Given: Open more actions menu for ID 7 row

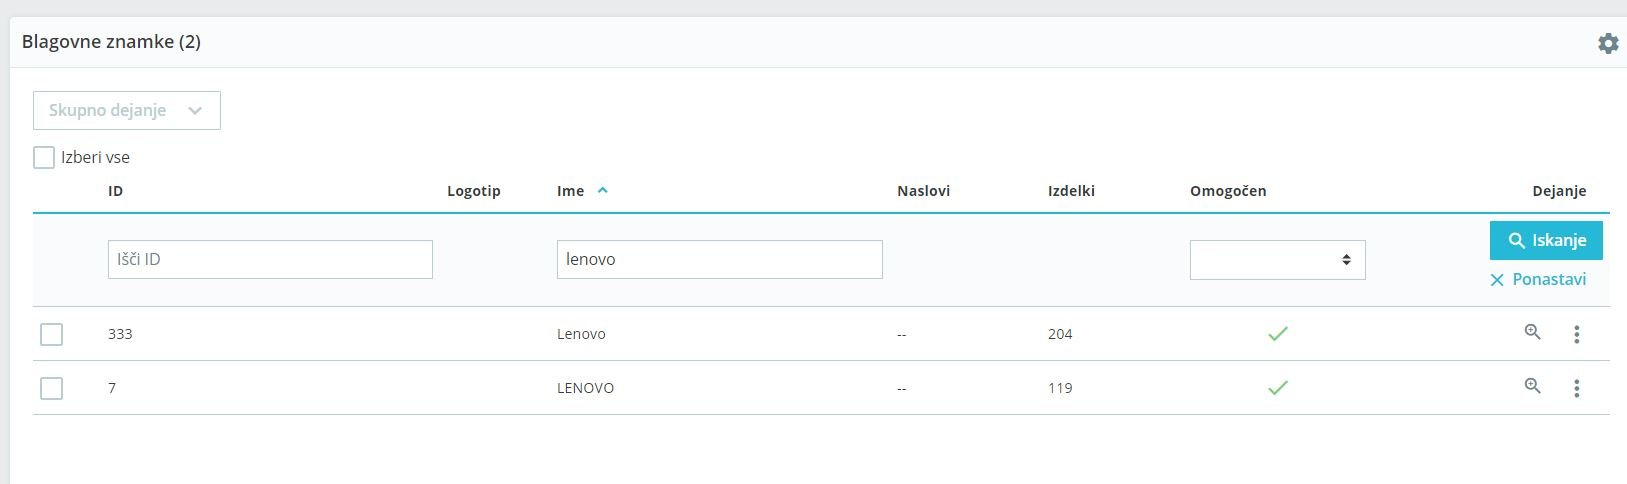Looking at the screenshot, I should pyautogui.click(x=1576, y=388).
